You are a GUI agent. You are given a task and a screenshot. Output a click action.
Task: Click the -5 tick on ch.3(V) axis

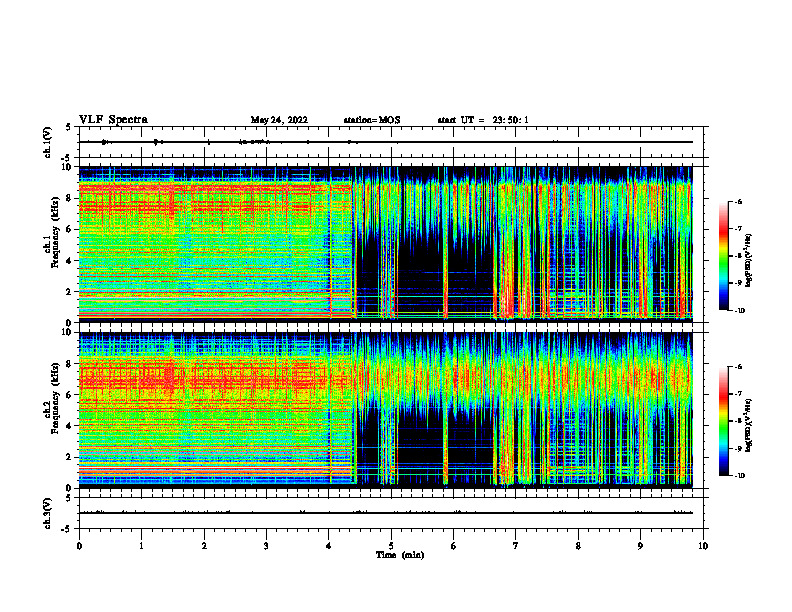pos(67,529)
